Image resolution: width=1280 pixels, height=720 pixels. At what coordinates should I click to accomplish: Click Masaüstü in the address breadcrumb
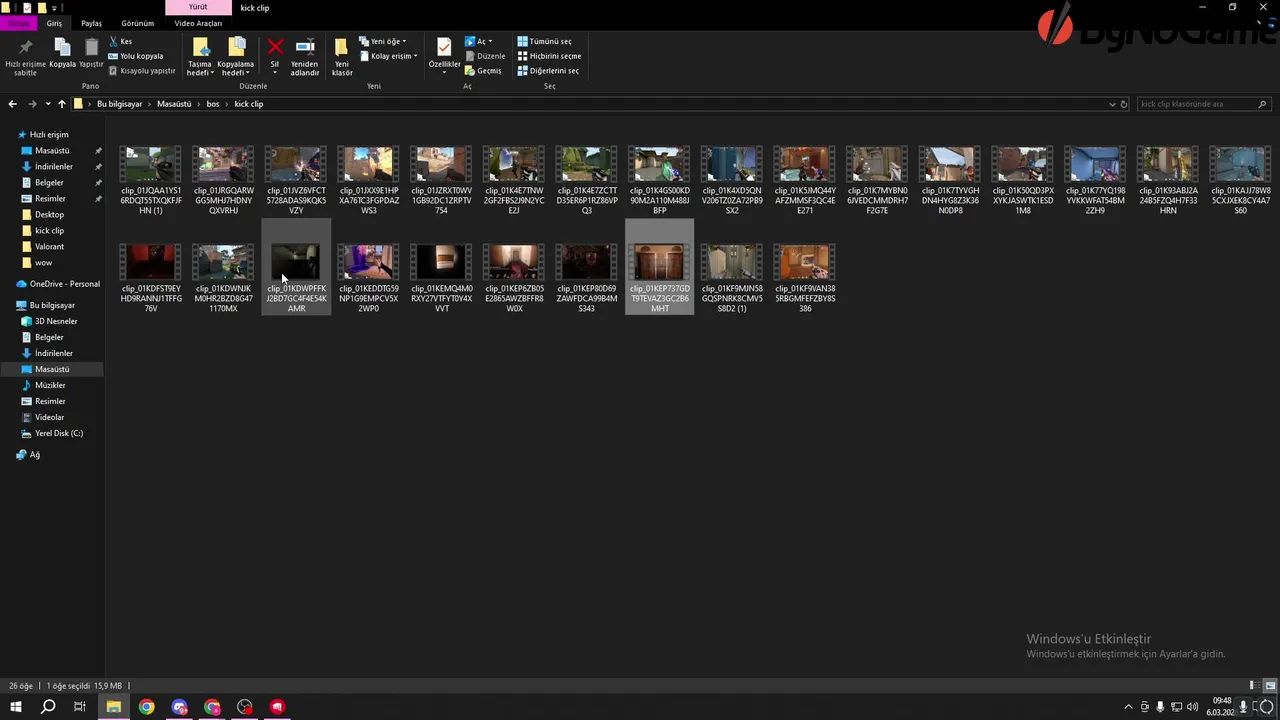[174, 104]
